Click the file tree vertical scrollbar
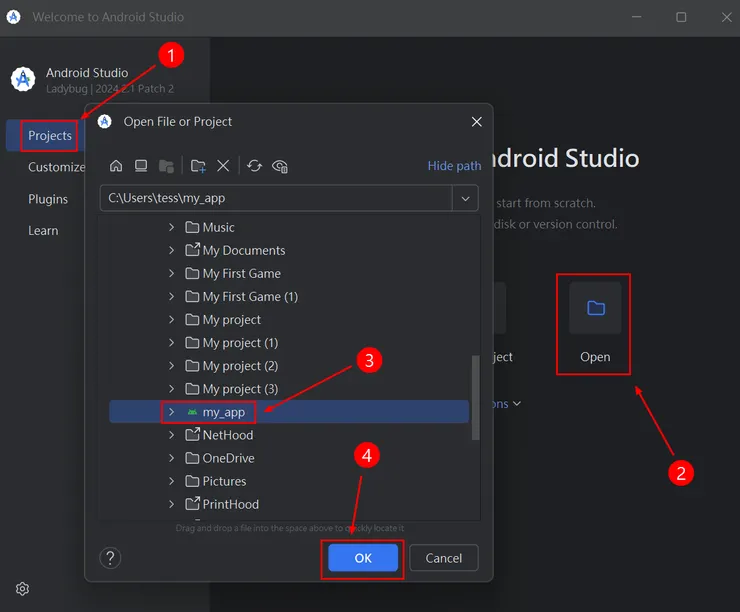Image resolution: width=740 pixels, height=612 pixels. tap(476, 397)
